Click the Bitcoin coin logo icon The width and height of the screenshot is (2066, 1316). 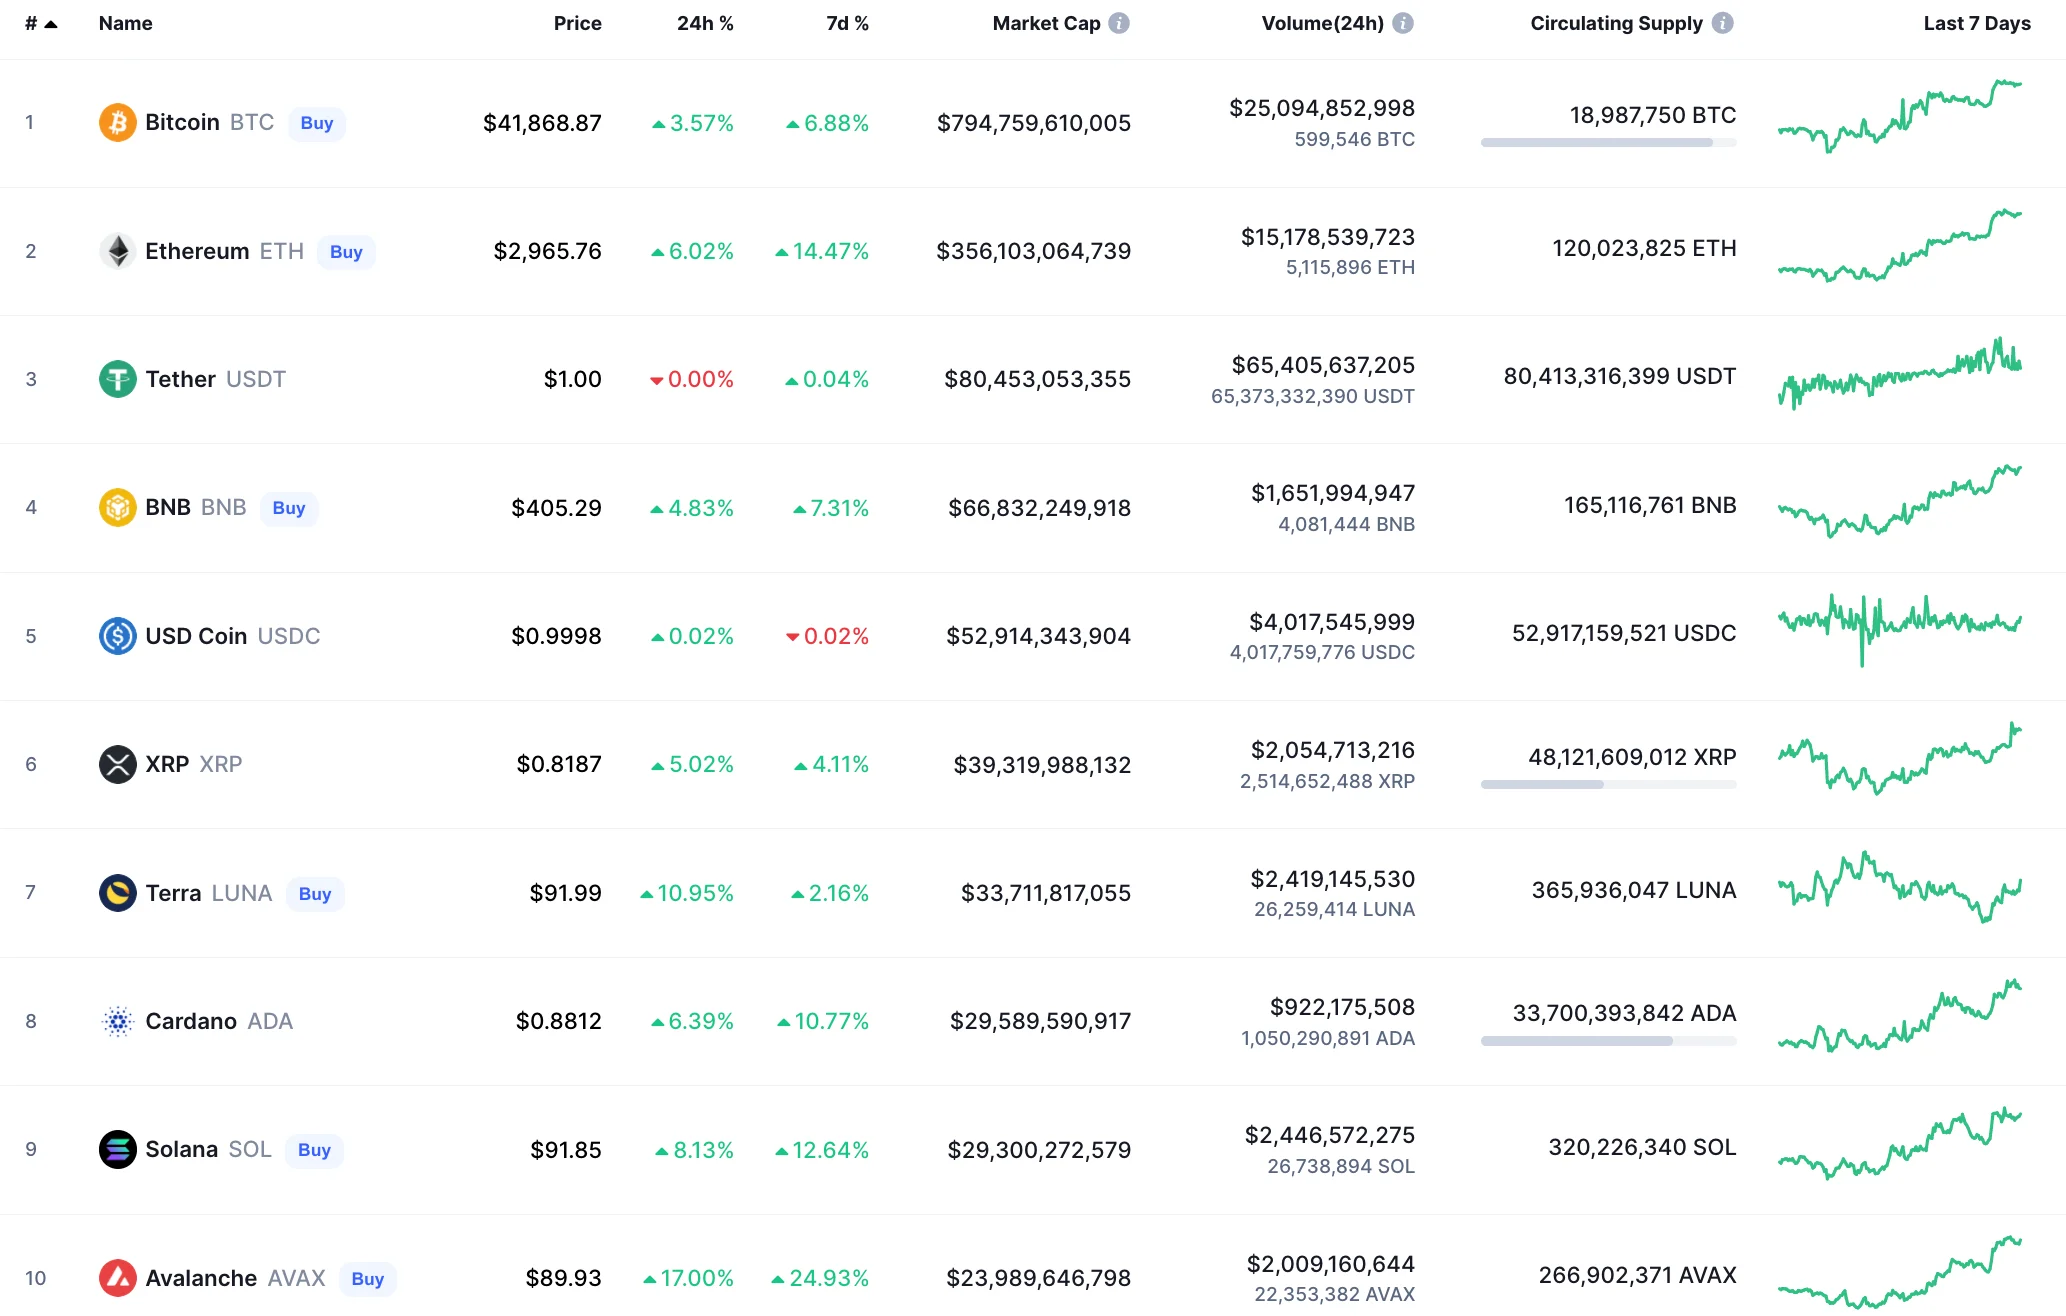click(117, 123)
